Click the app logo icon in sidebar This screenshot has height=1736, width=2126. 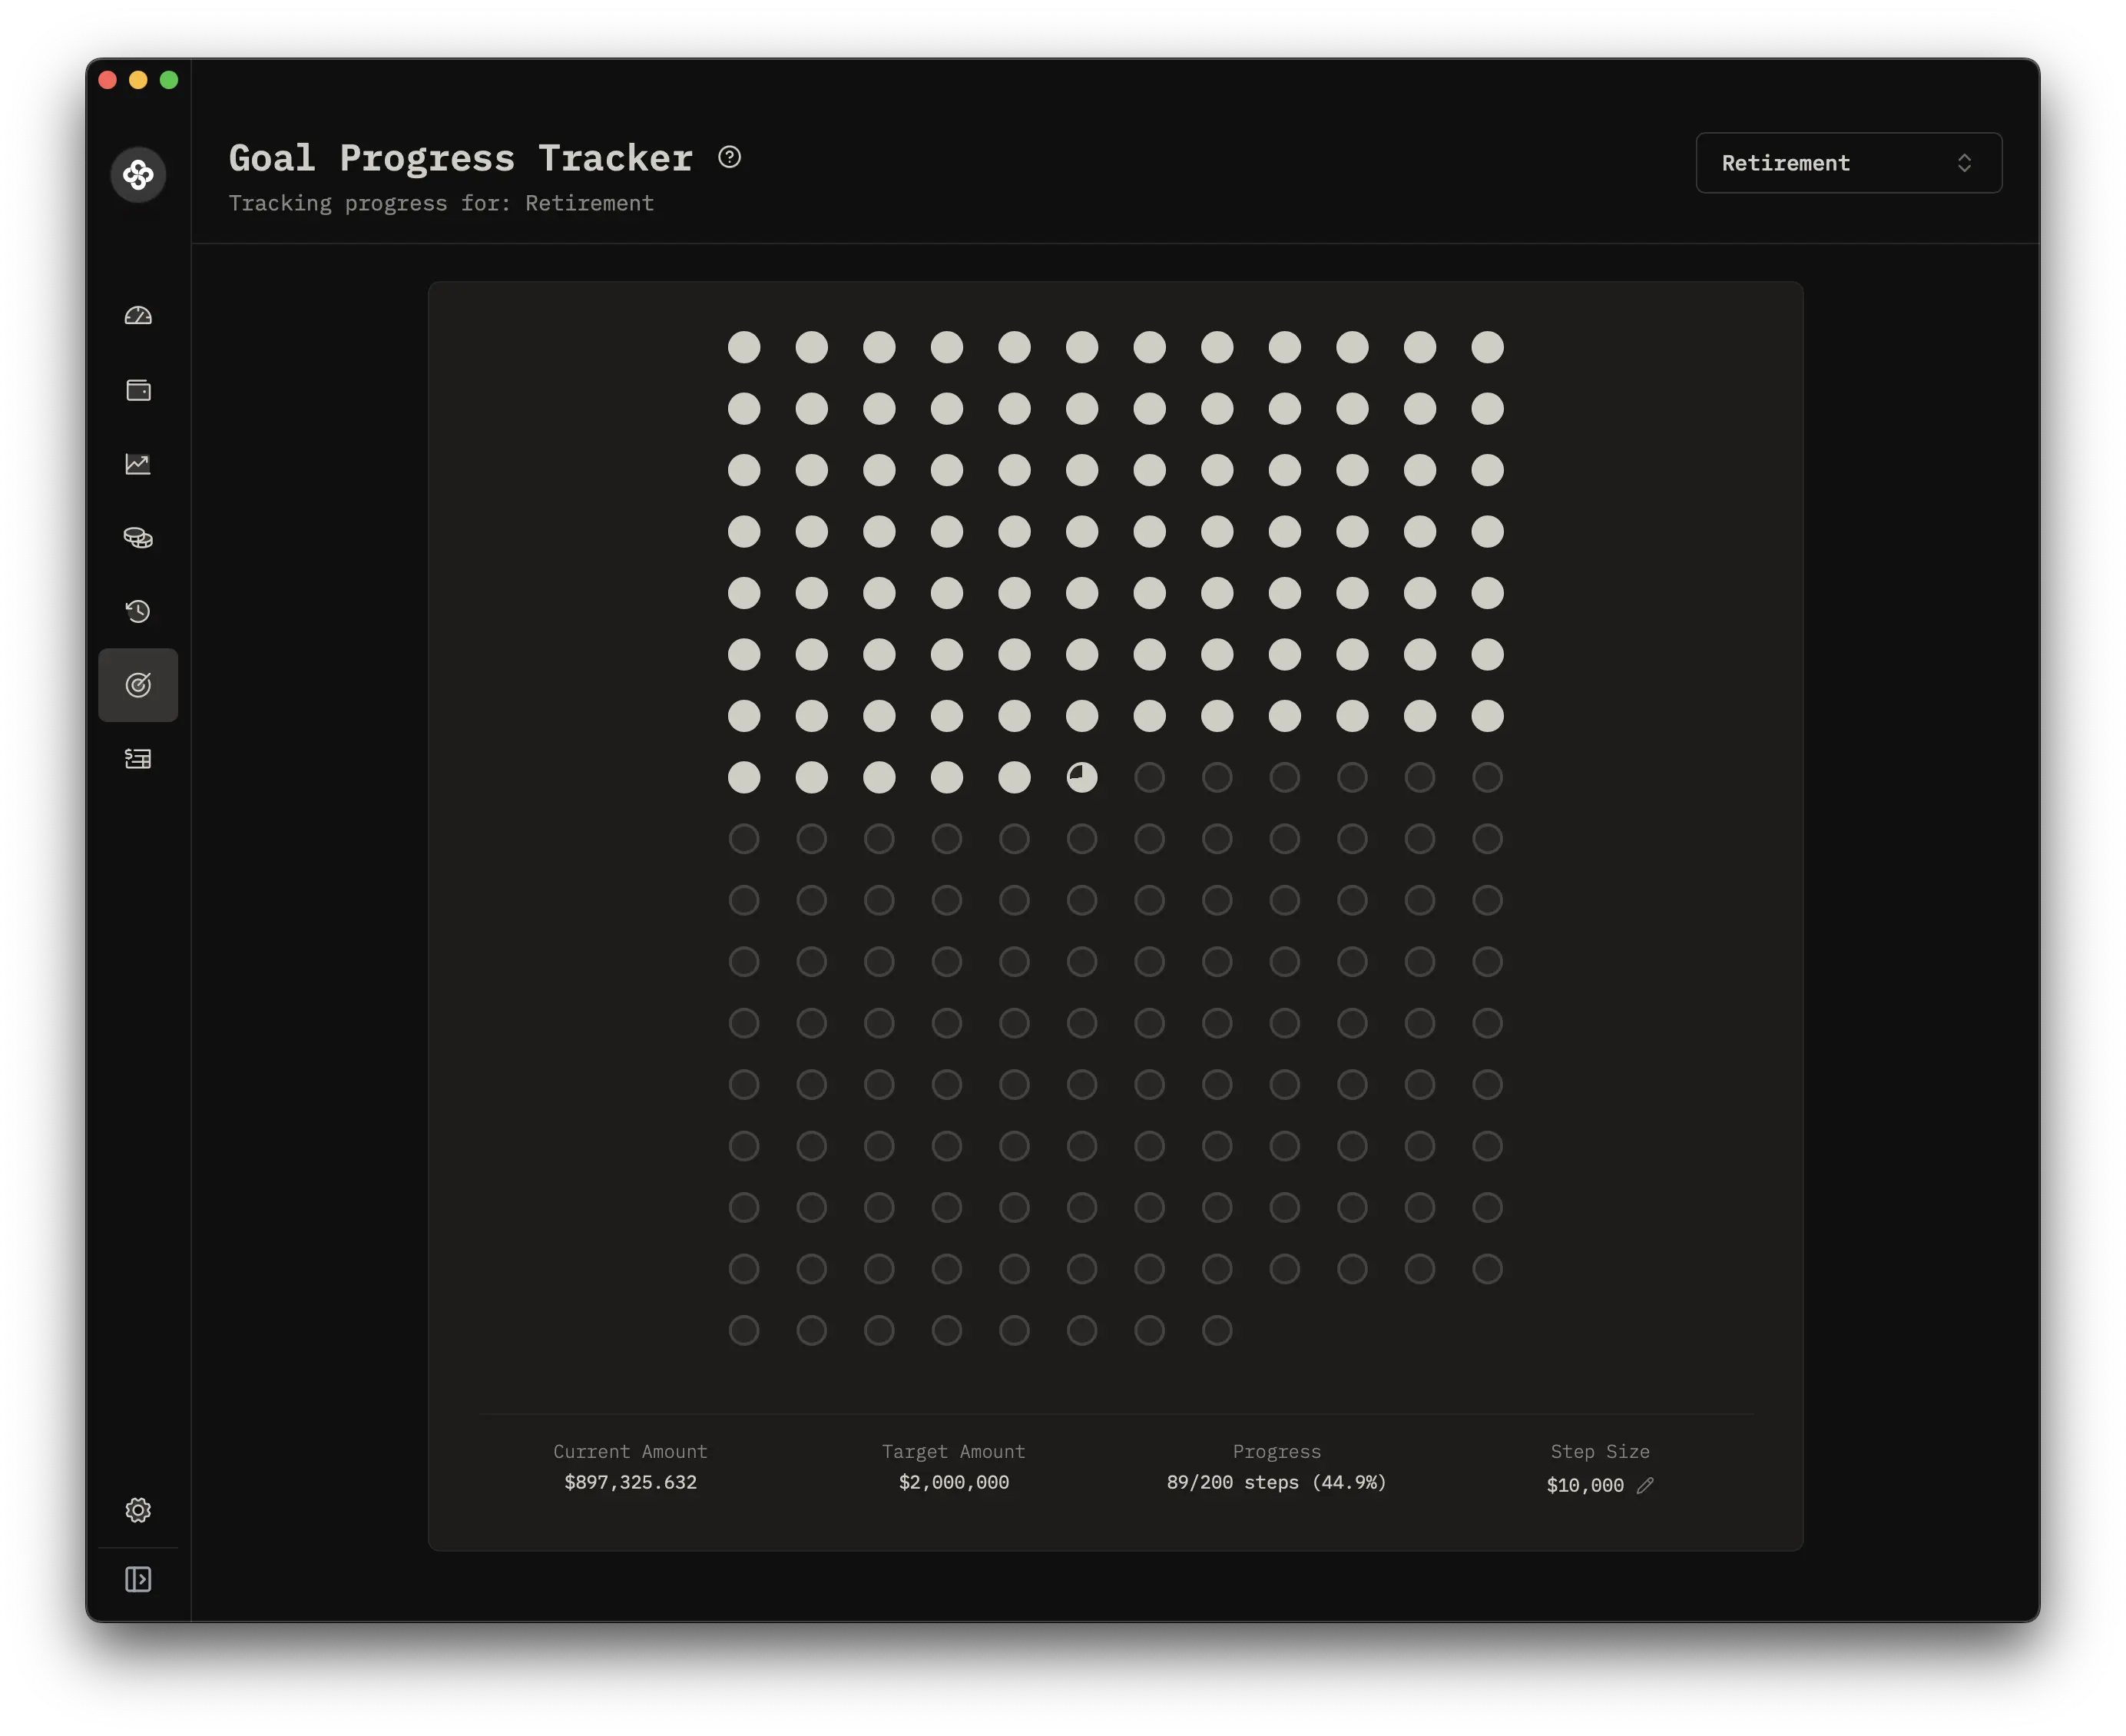[x=138, y=175]
